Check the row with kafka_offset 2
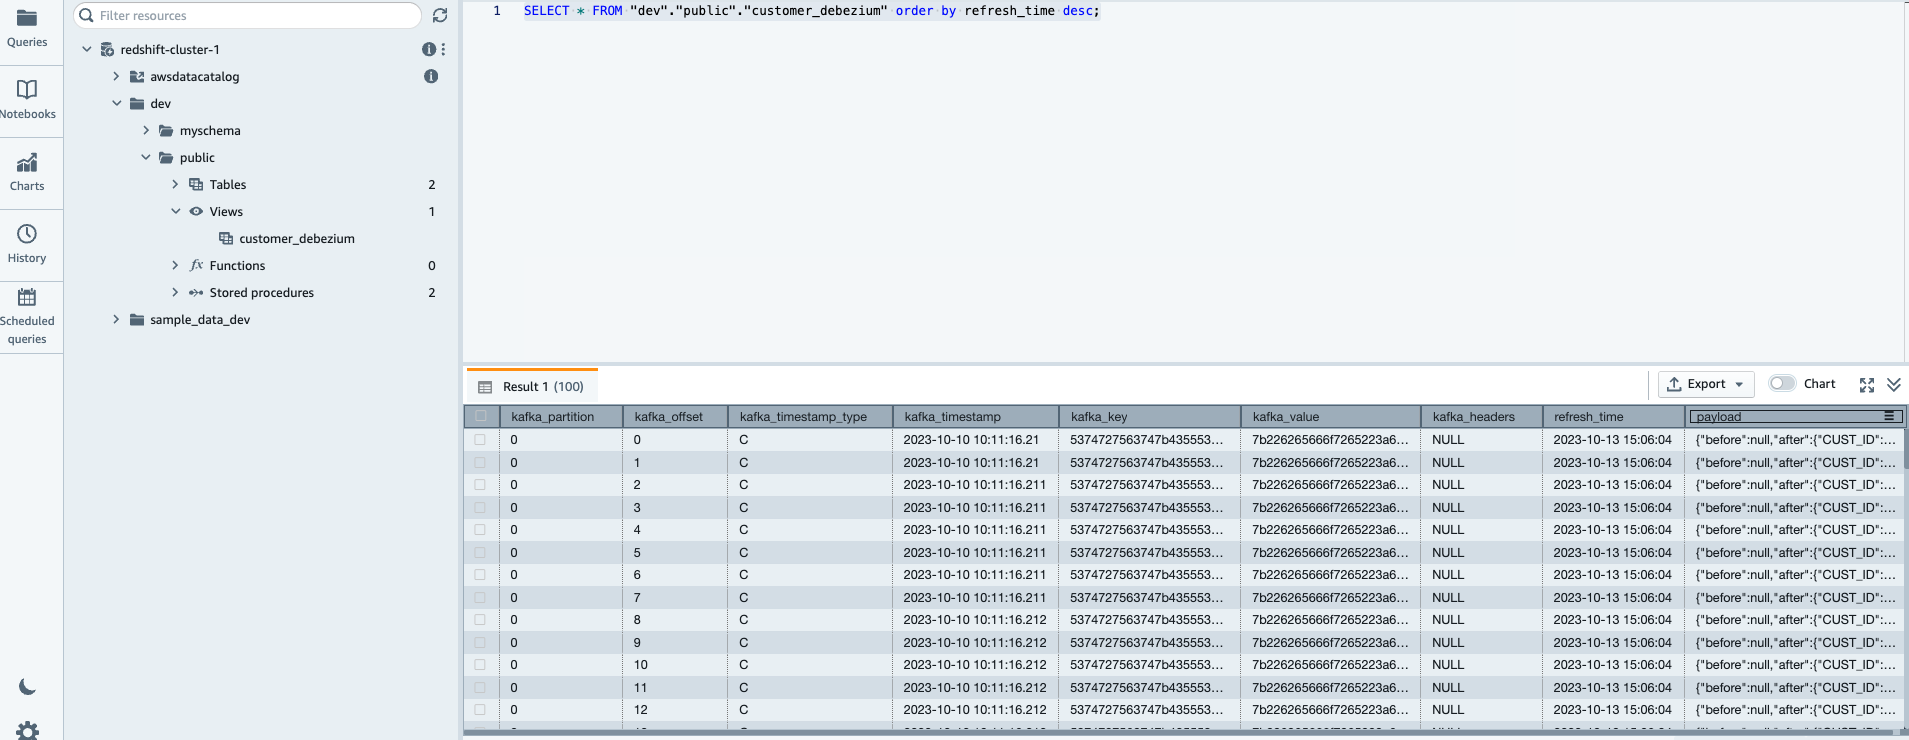This screenshot has width=1909, height=740. tap(480, 485)
